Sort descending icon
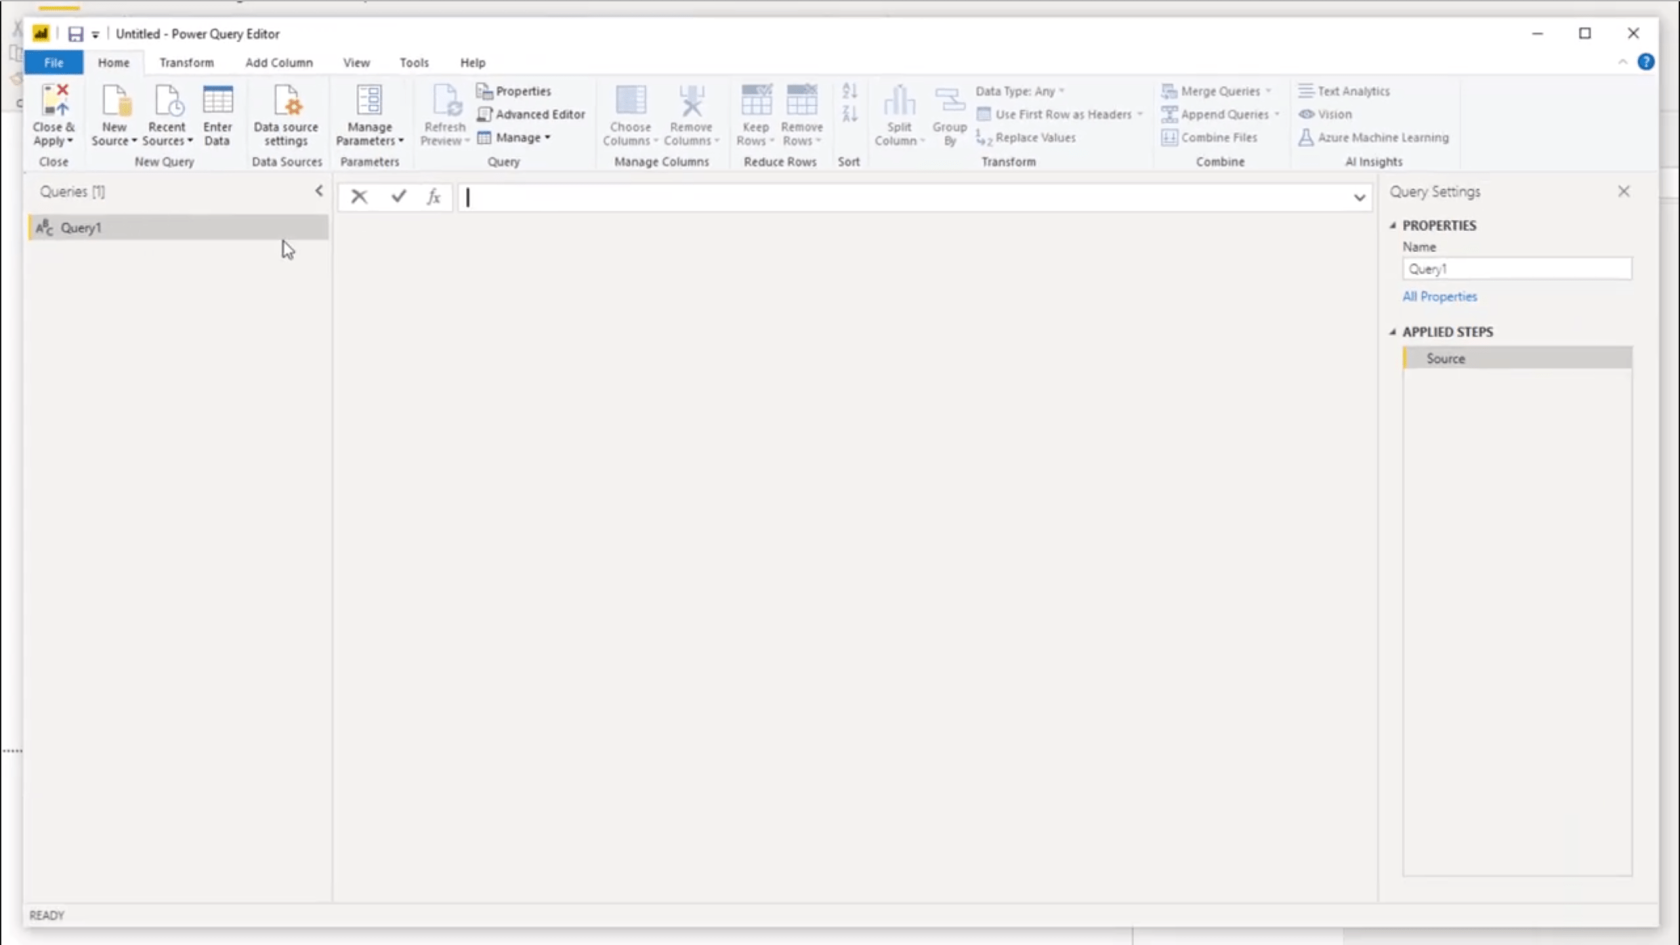 (x=850, y=114)
